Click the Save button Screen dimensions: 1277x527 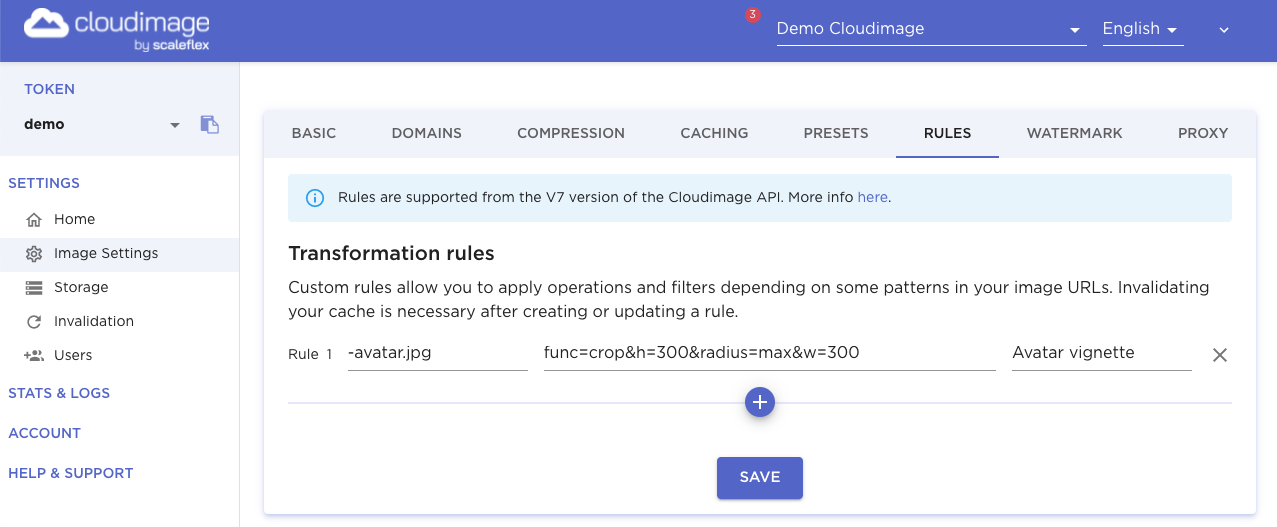760,477
